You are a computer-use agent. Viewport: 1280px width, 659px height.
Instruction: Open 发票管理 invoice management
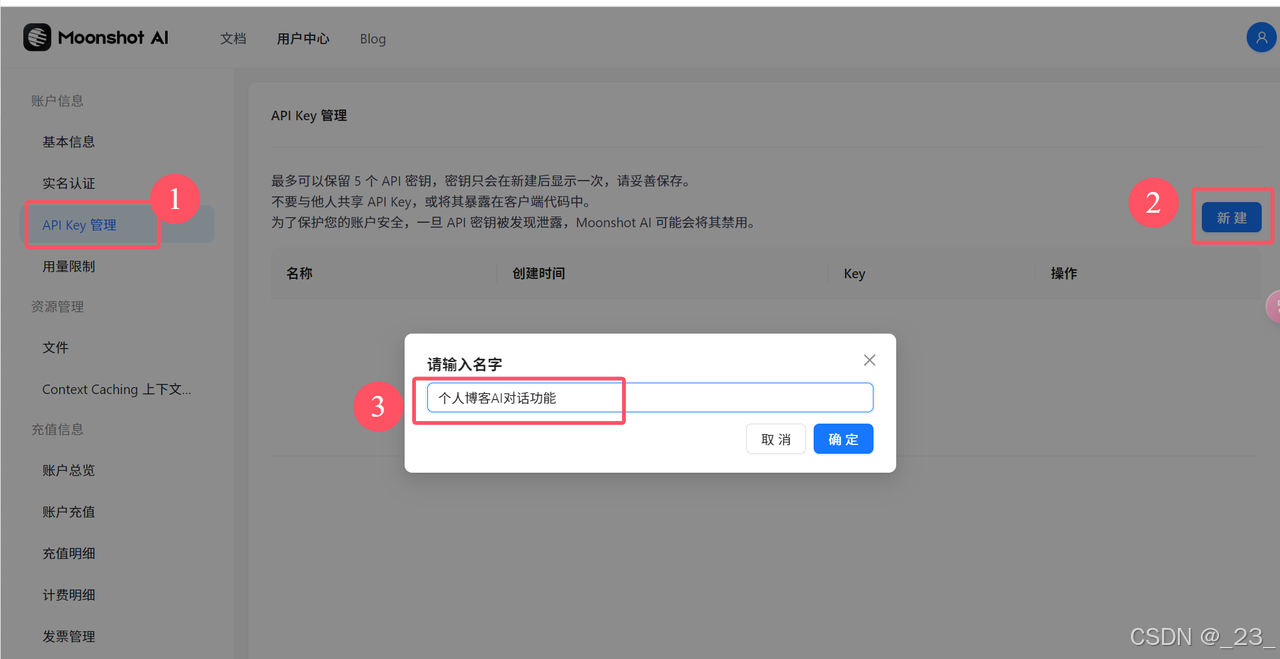69,635
